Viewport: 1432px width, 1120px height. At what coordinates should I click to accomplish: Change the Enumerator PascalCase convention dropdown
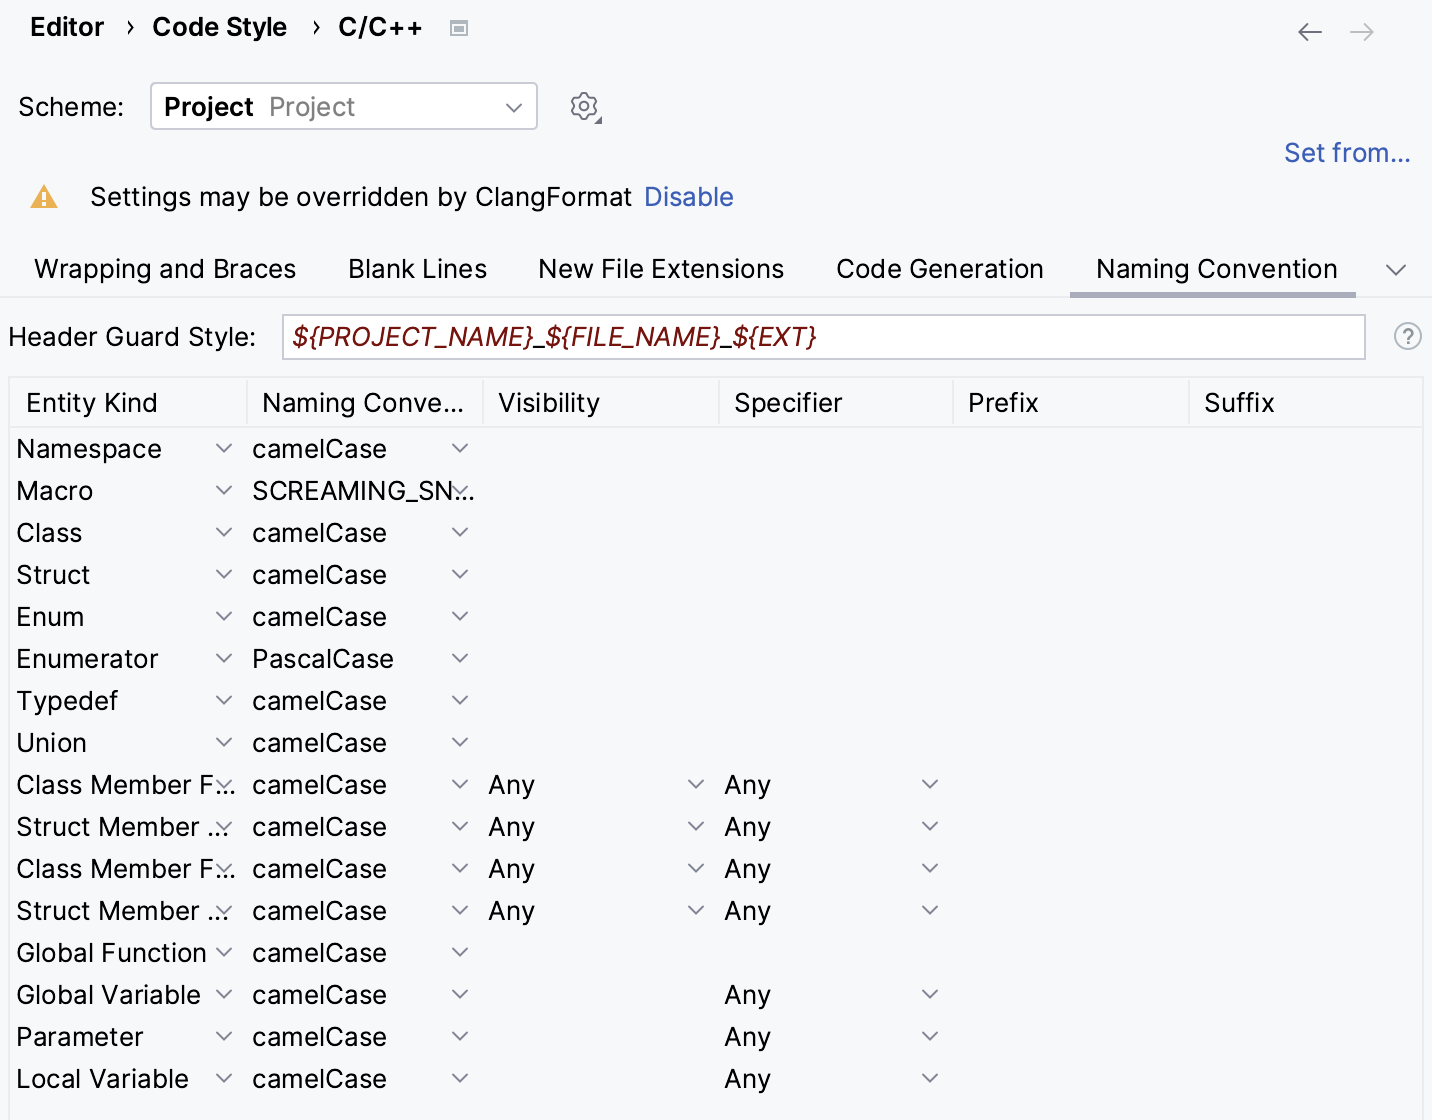coord(459,658)
